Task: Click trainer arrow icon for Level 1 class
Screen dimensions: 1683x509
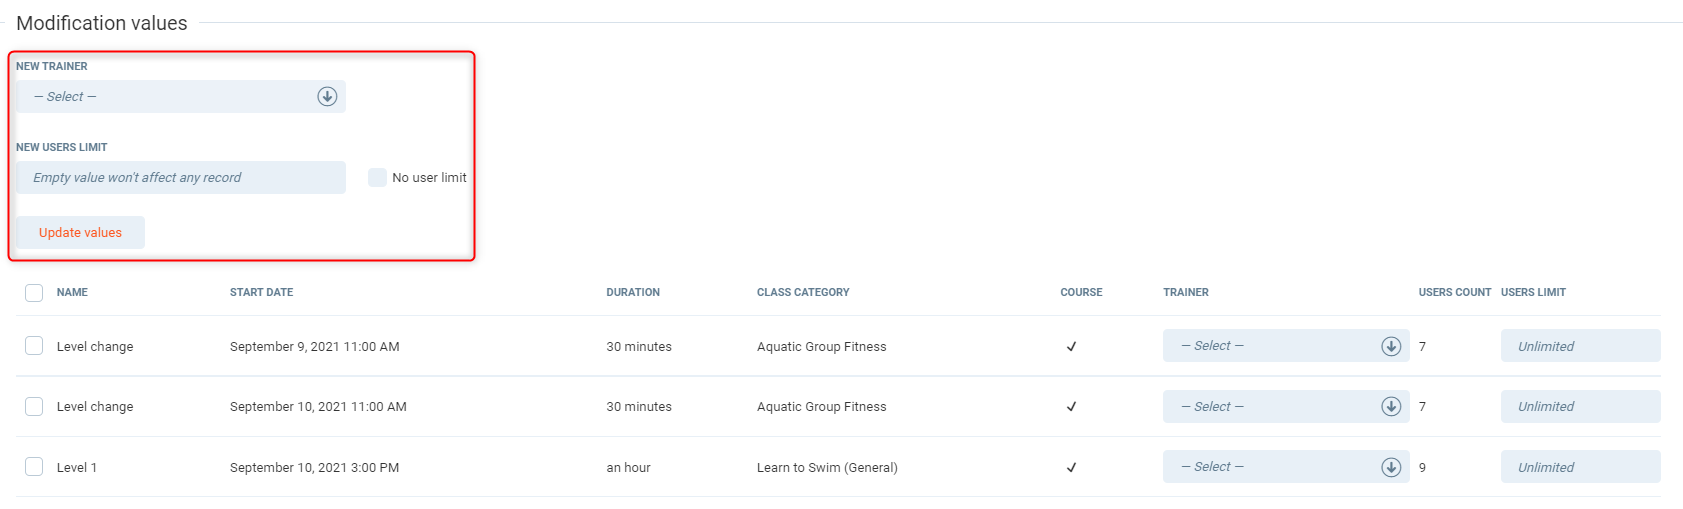Action: (1391, 467)
